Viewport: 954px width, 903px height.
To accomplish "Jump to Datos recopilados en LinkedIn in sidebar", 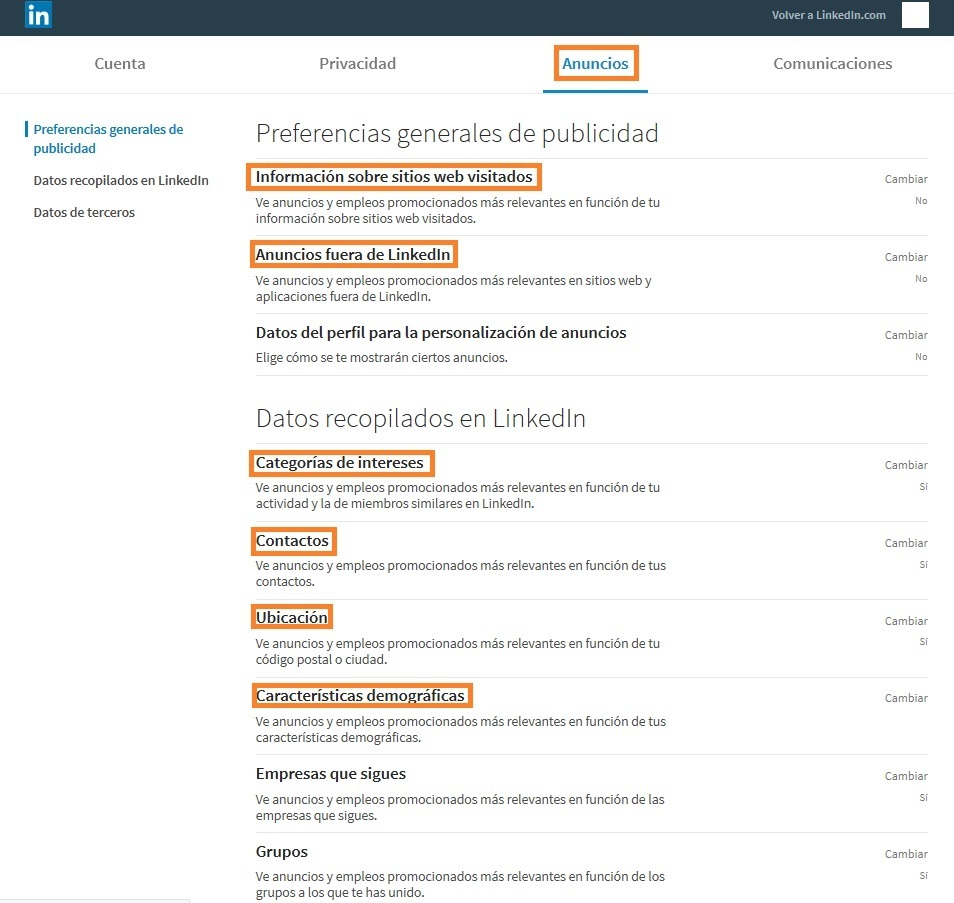I will (121, 181).
